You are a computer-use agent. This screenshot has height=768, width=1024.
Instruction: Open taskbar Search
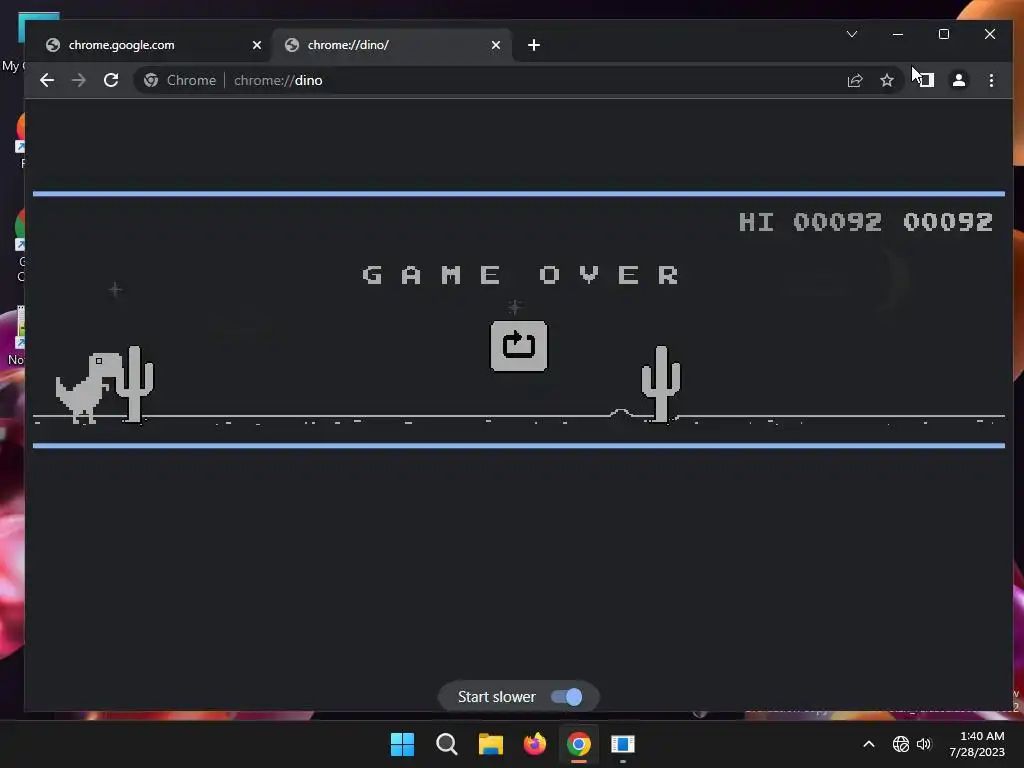click(447, 744)
